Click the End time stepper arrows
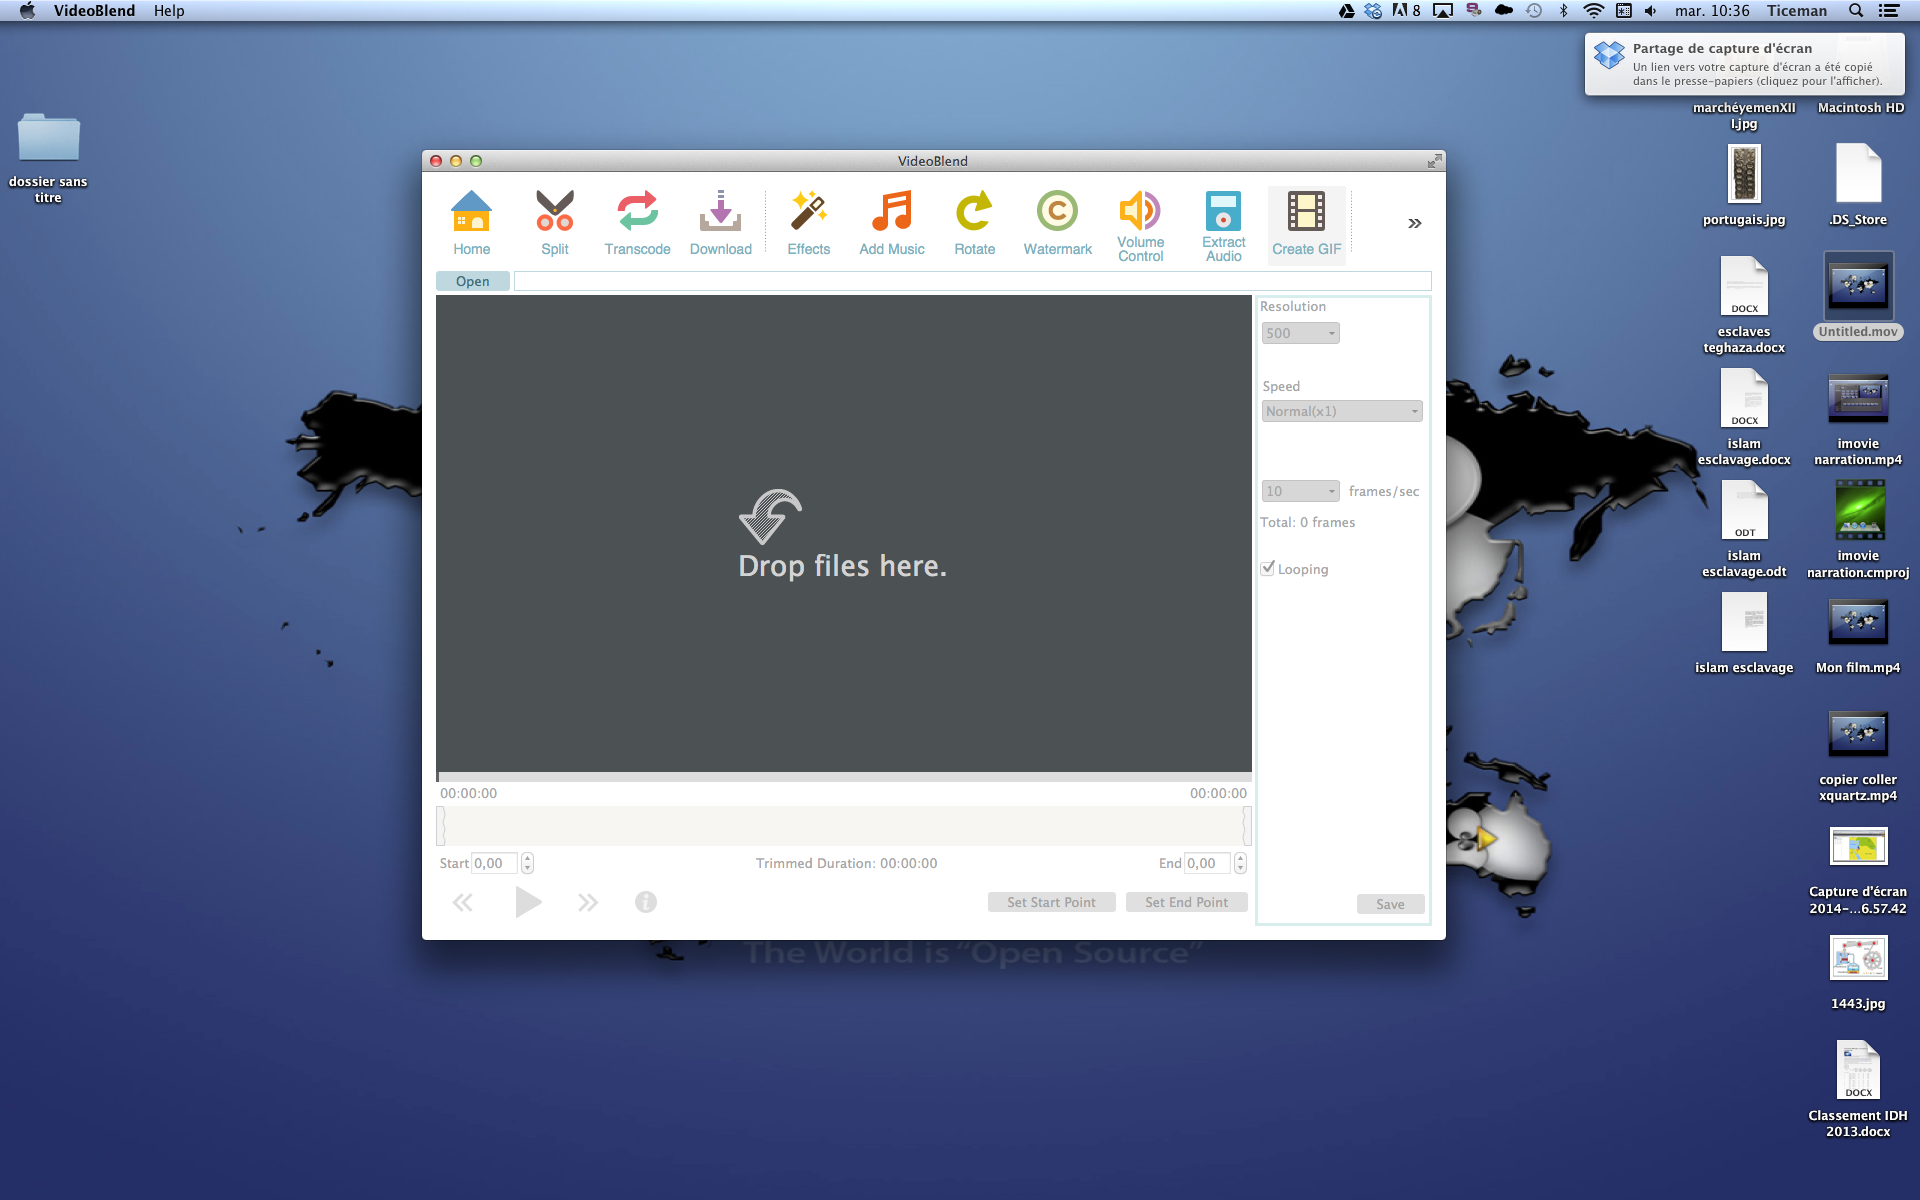Screen dimensions: 1920x1200 pyautogui.click(x=1240, y=863)
